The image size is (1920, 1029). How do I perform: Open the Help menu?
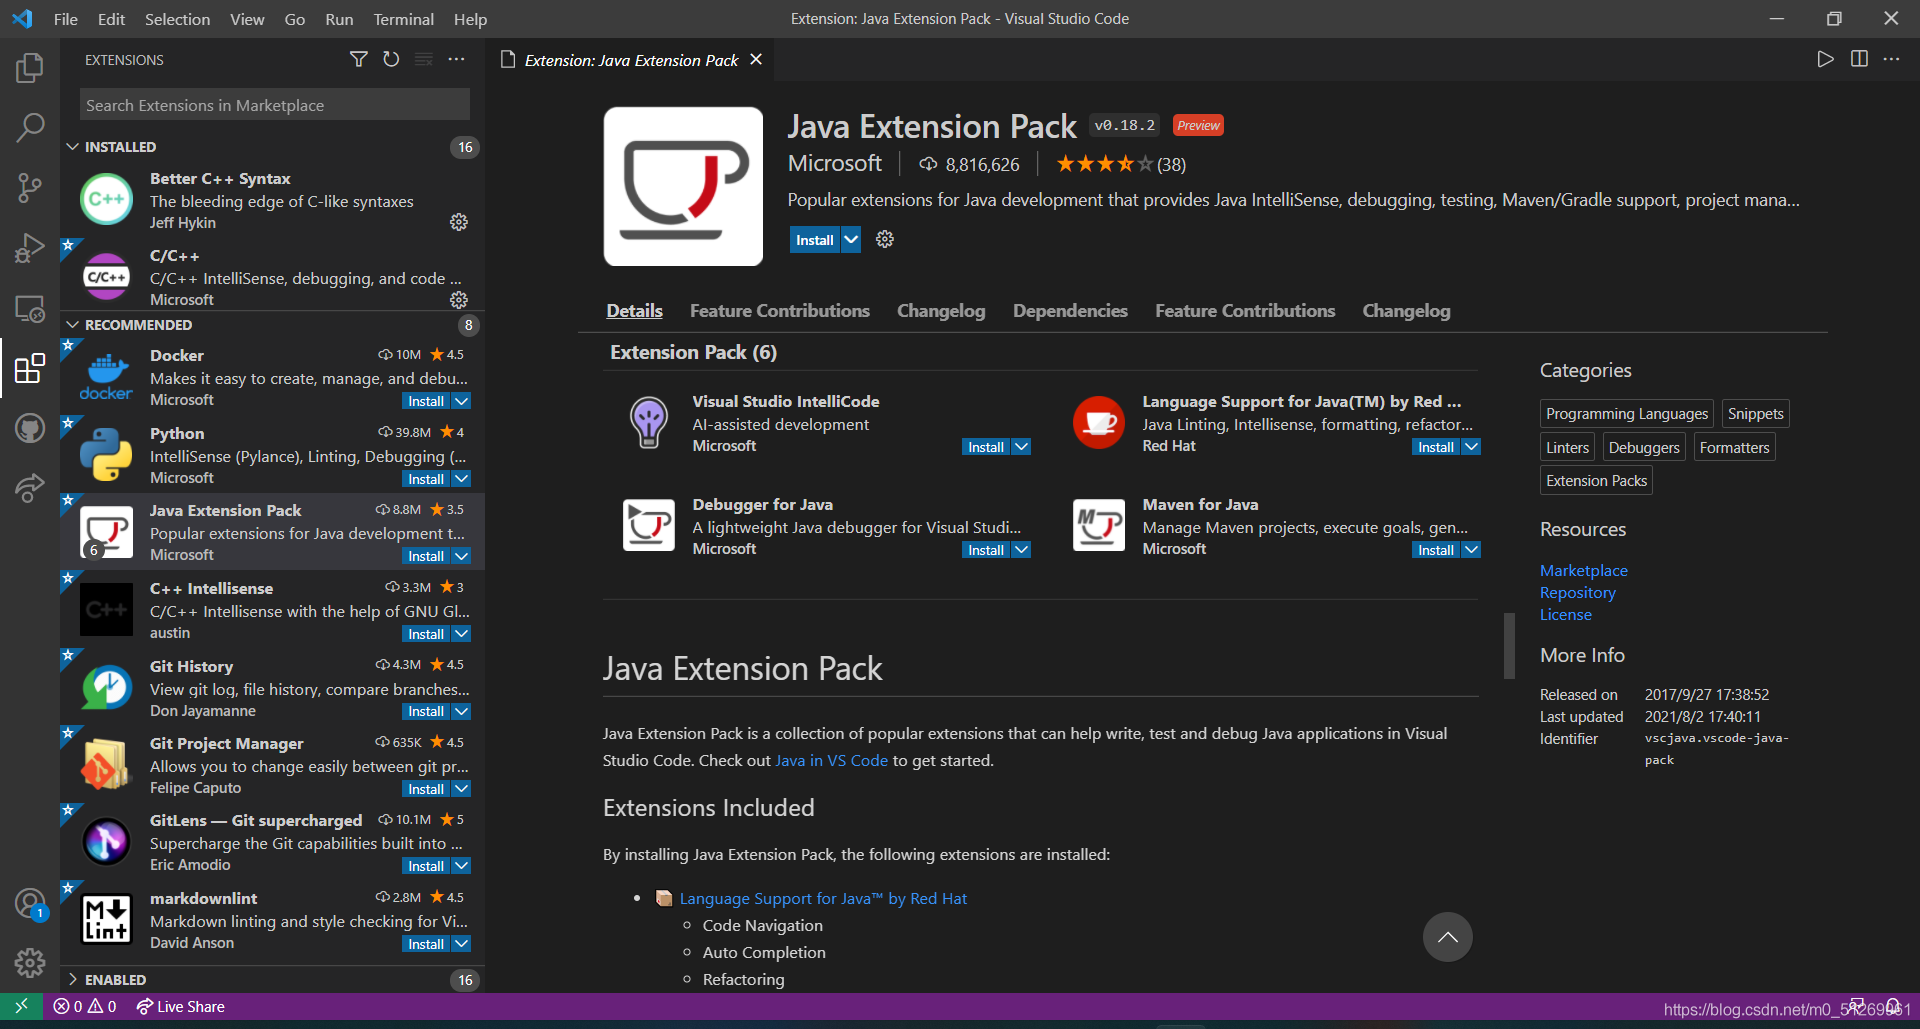point(470,19)
